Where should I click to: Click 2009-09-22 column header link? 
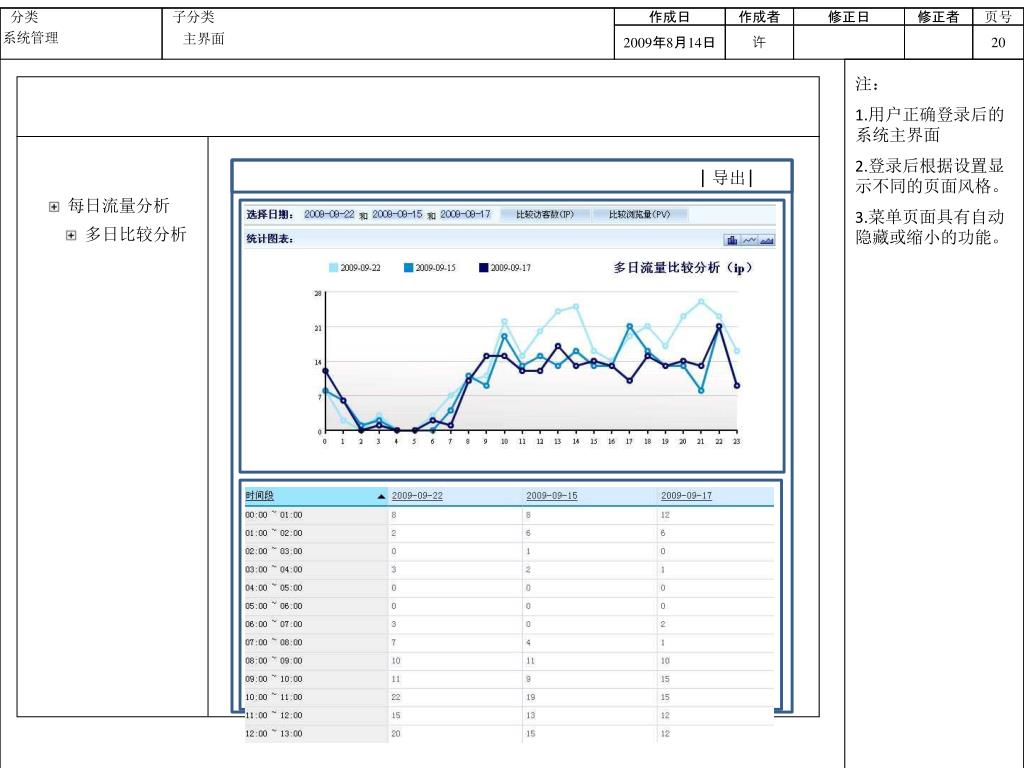coord(417,496)
